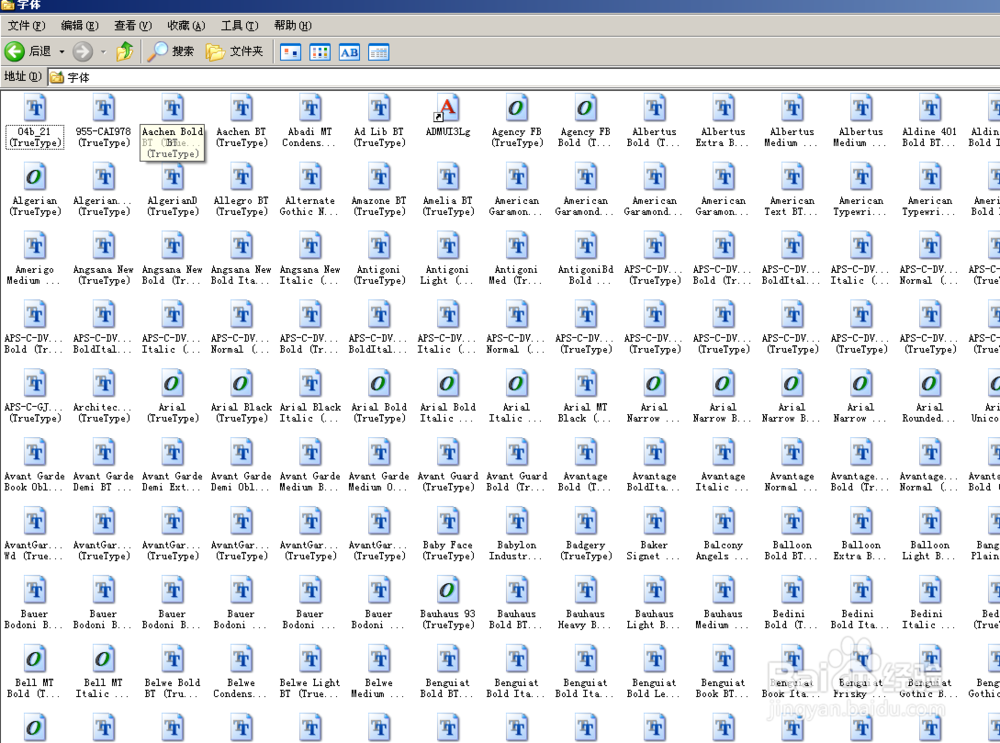Select the 955-CAI978 font file
This screenshot has width=1000, height=743.
104,107
